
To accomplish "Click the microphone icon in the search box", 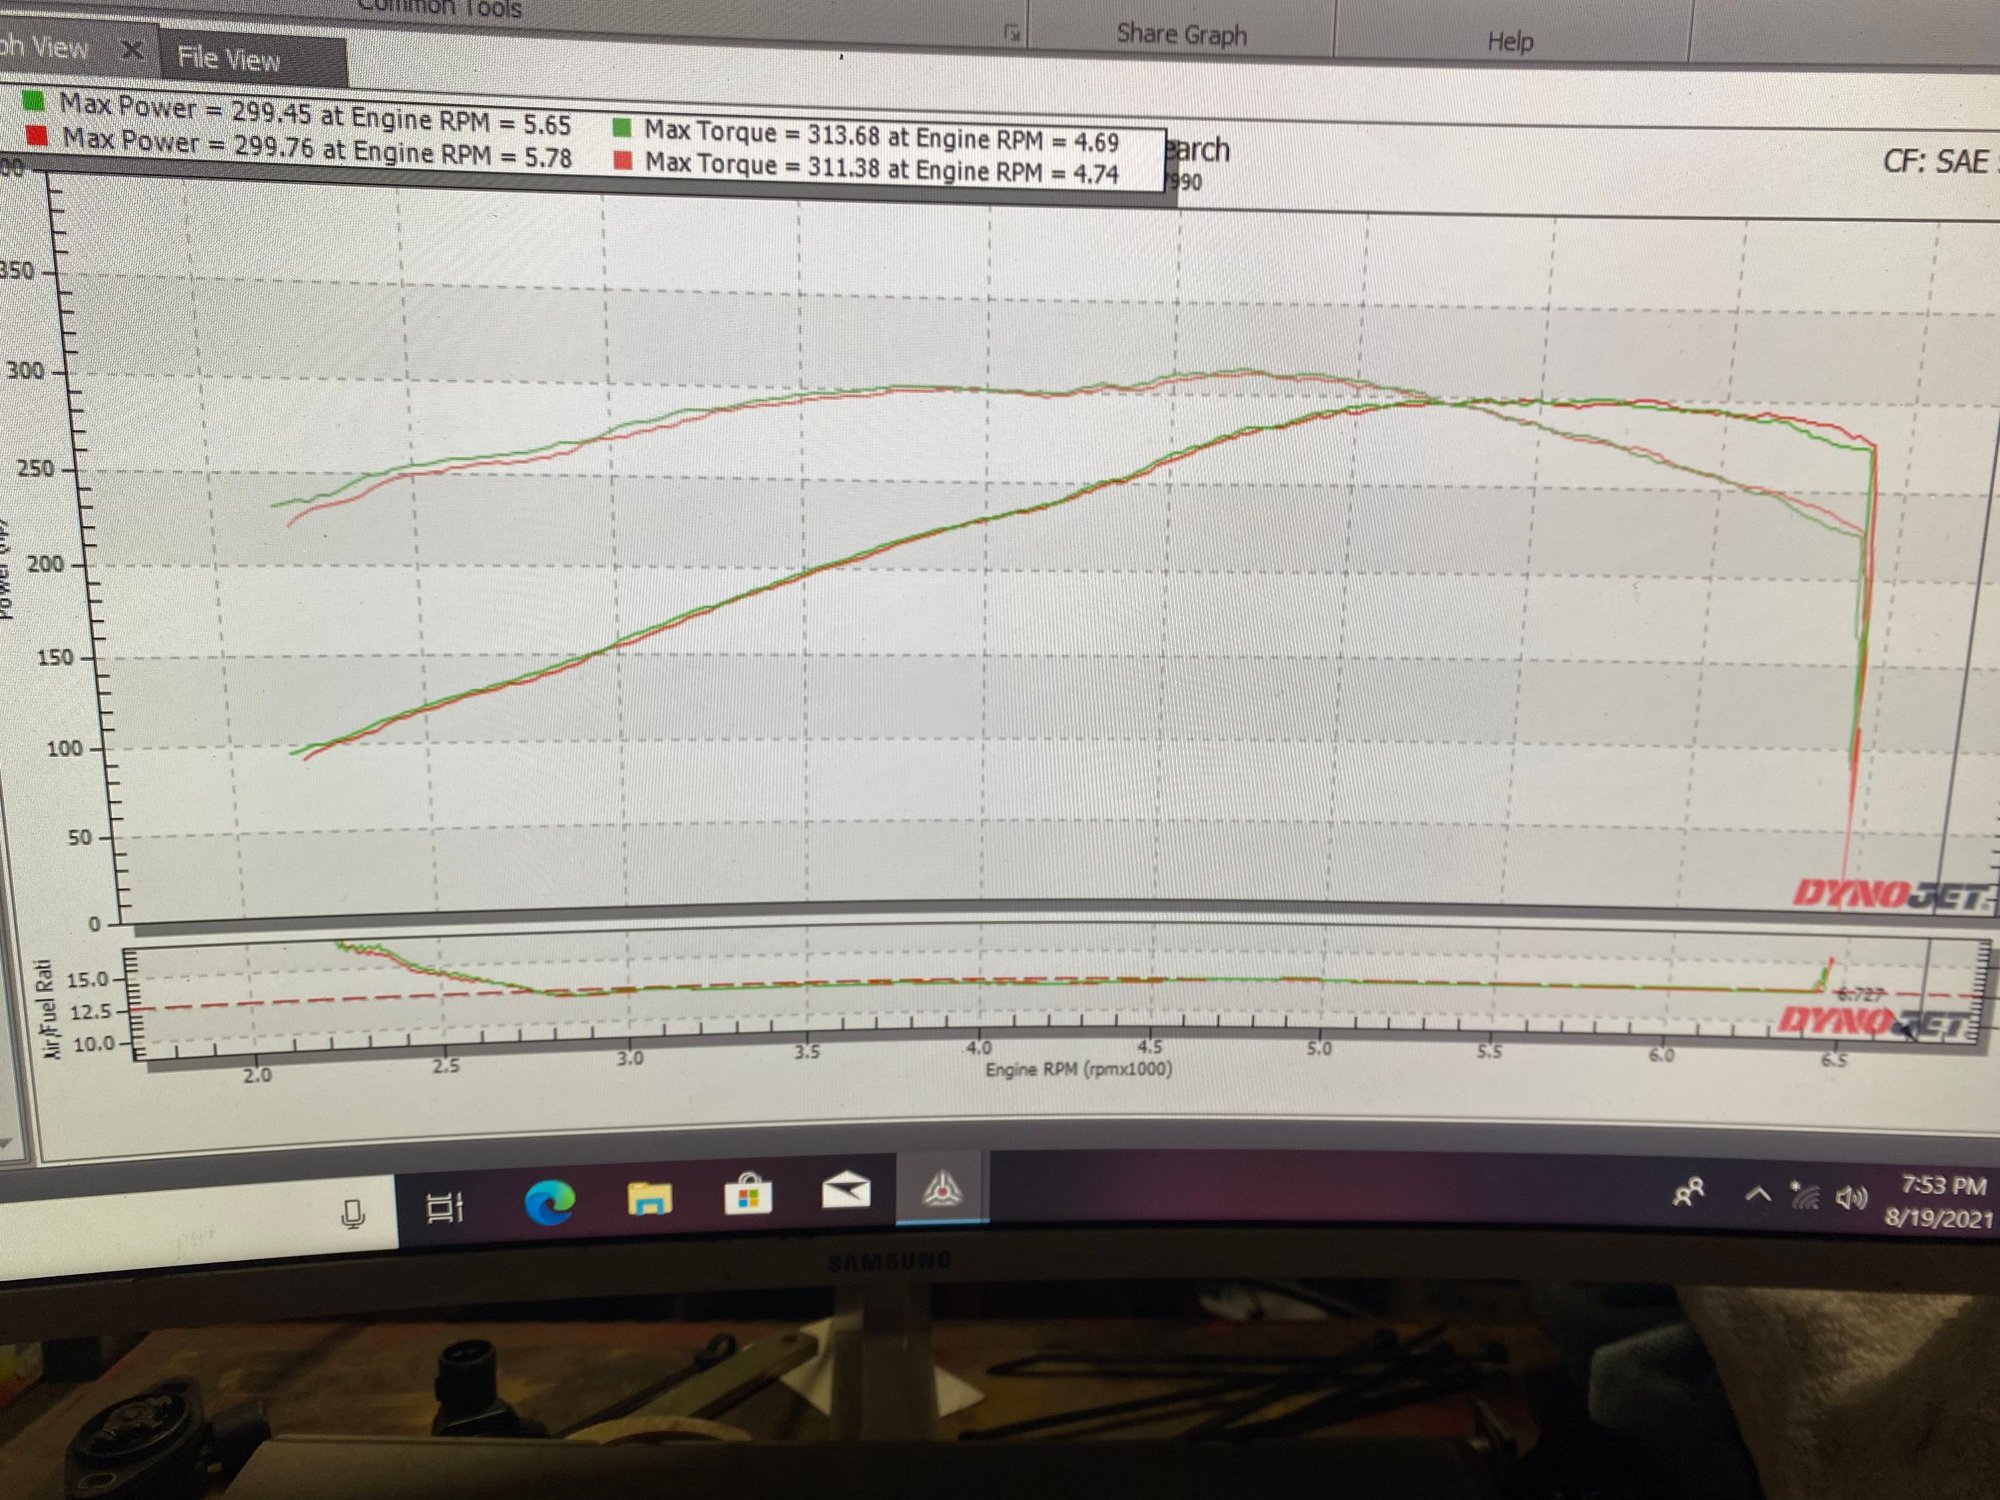I will tap(352, 1214).
